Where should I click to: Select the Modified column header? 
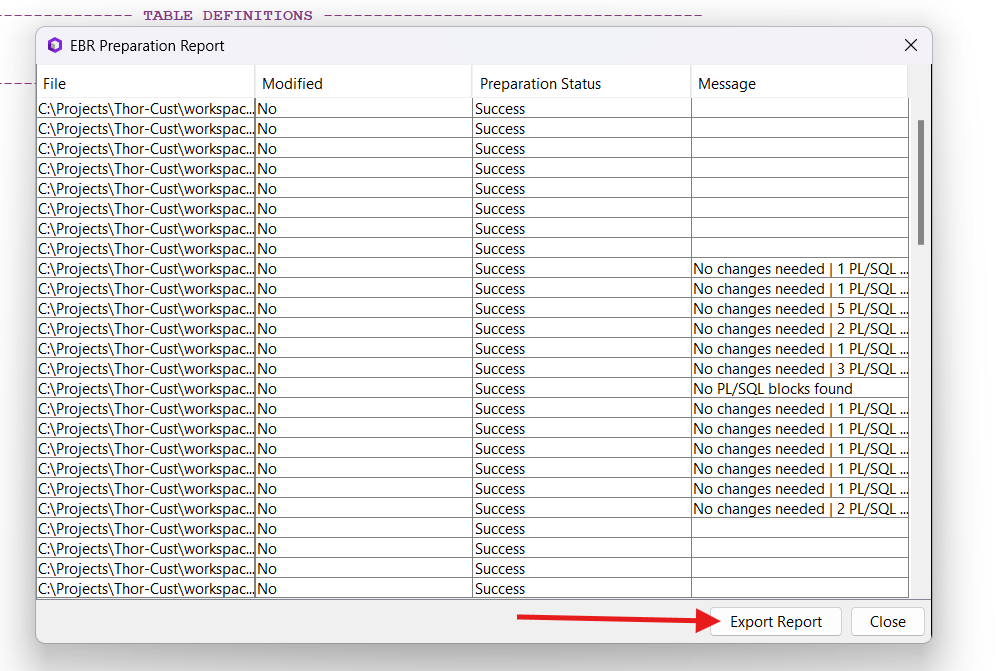pos(363,84)
